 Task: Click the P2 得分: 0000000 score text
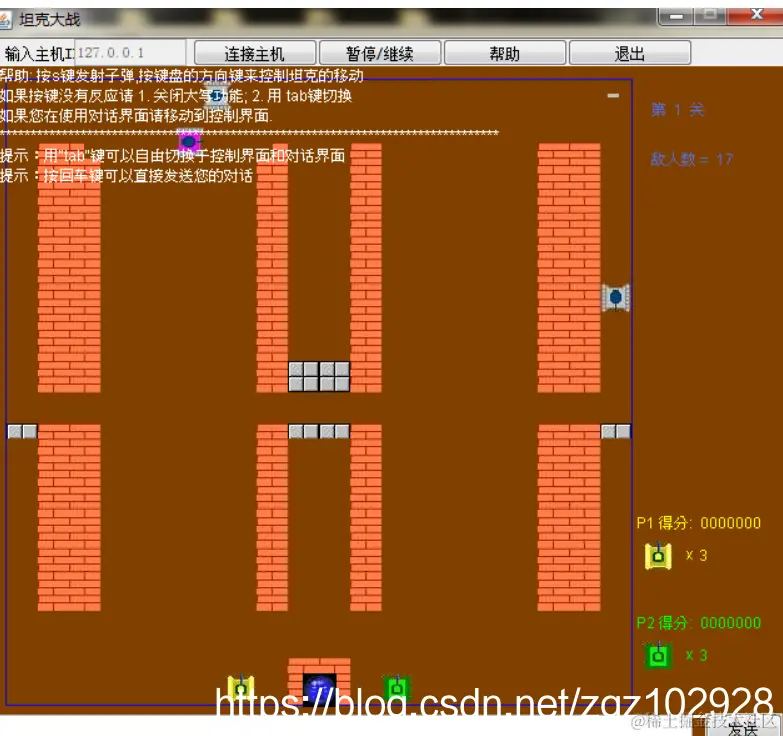699,623
